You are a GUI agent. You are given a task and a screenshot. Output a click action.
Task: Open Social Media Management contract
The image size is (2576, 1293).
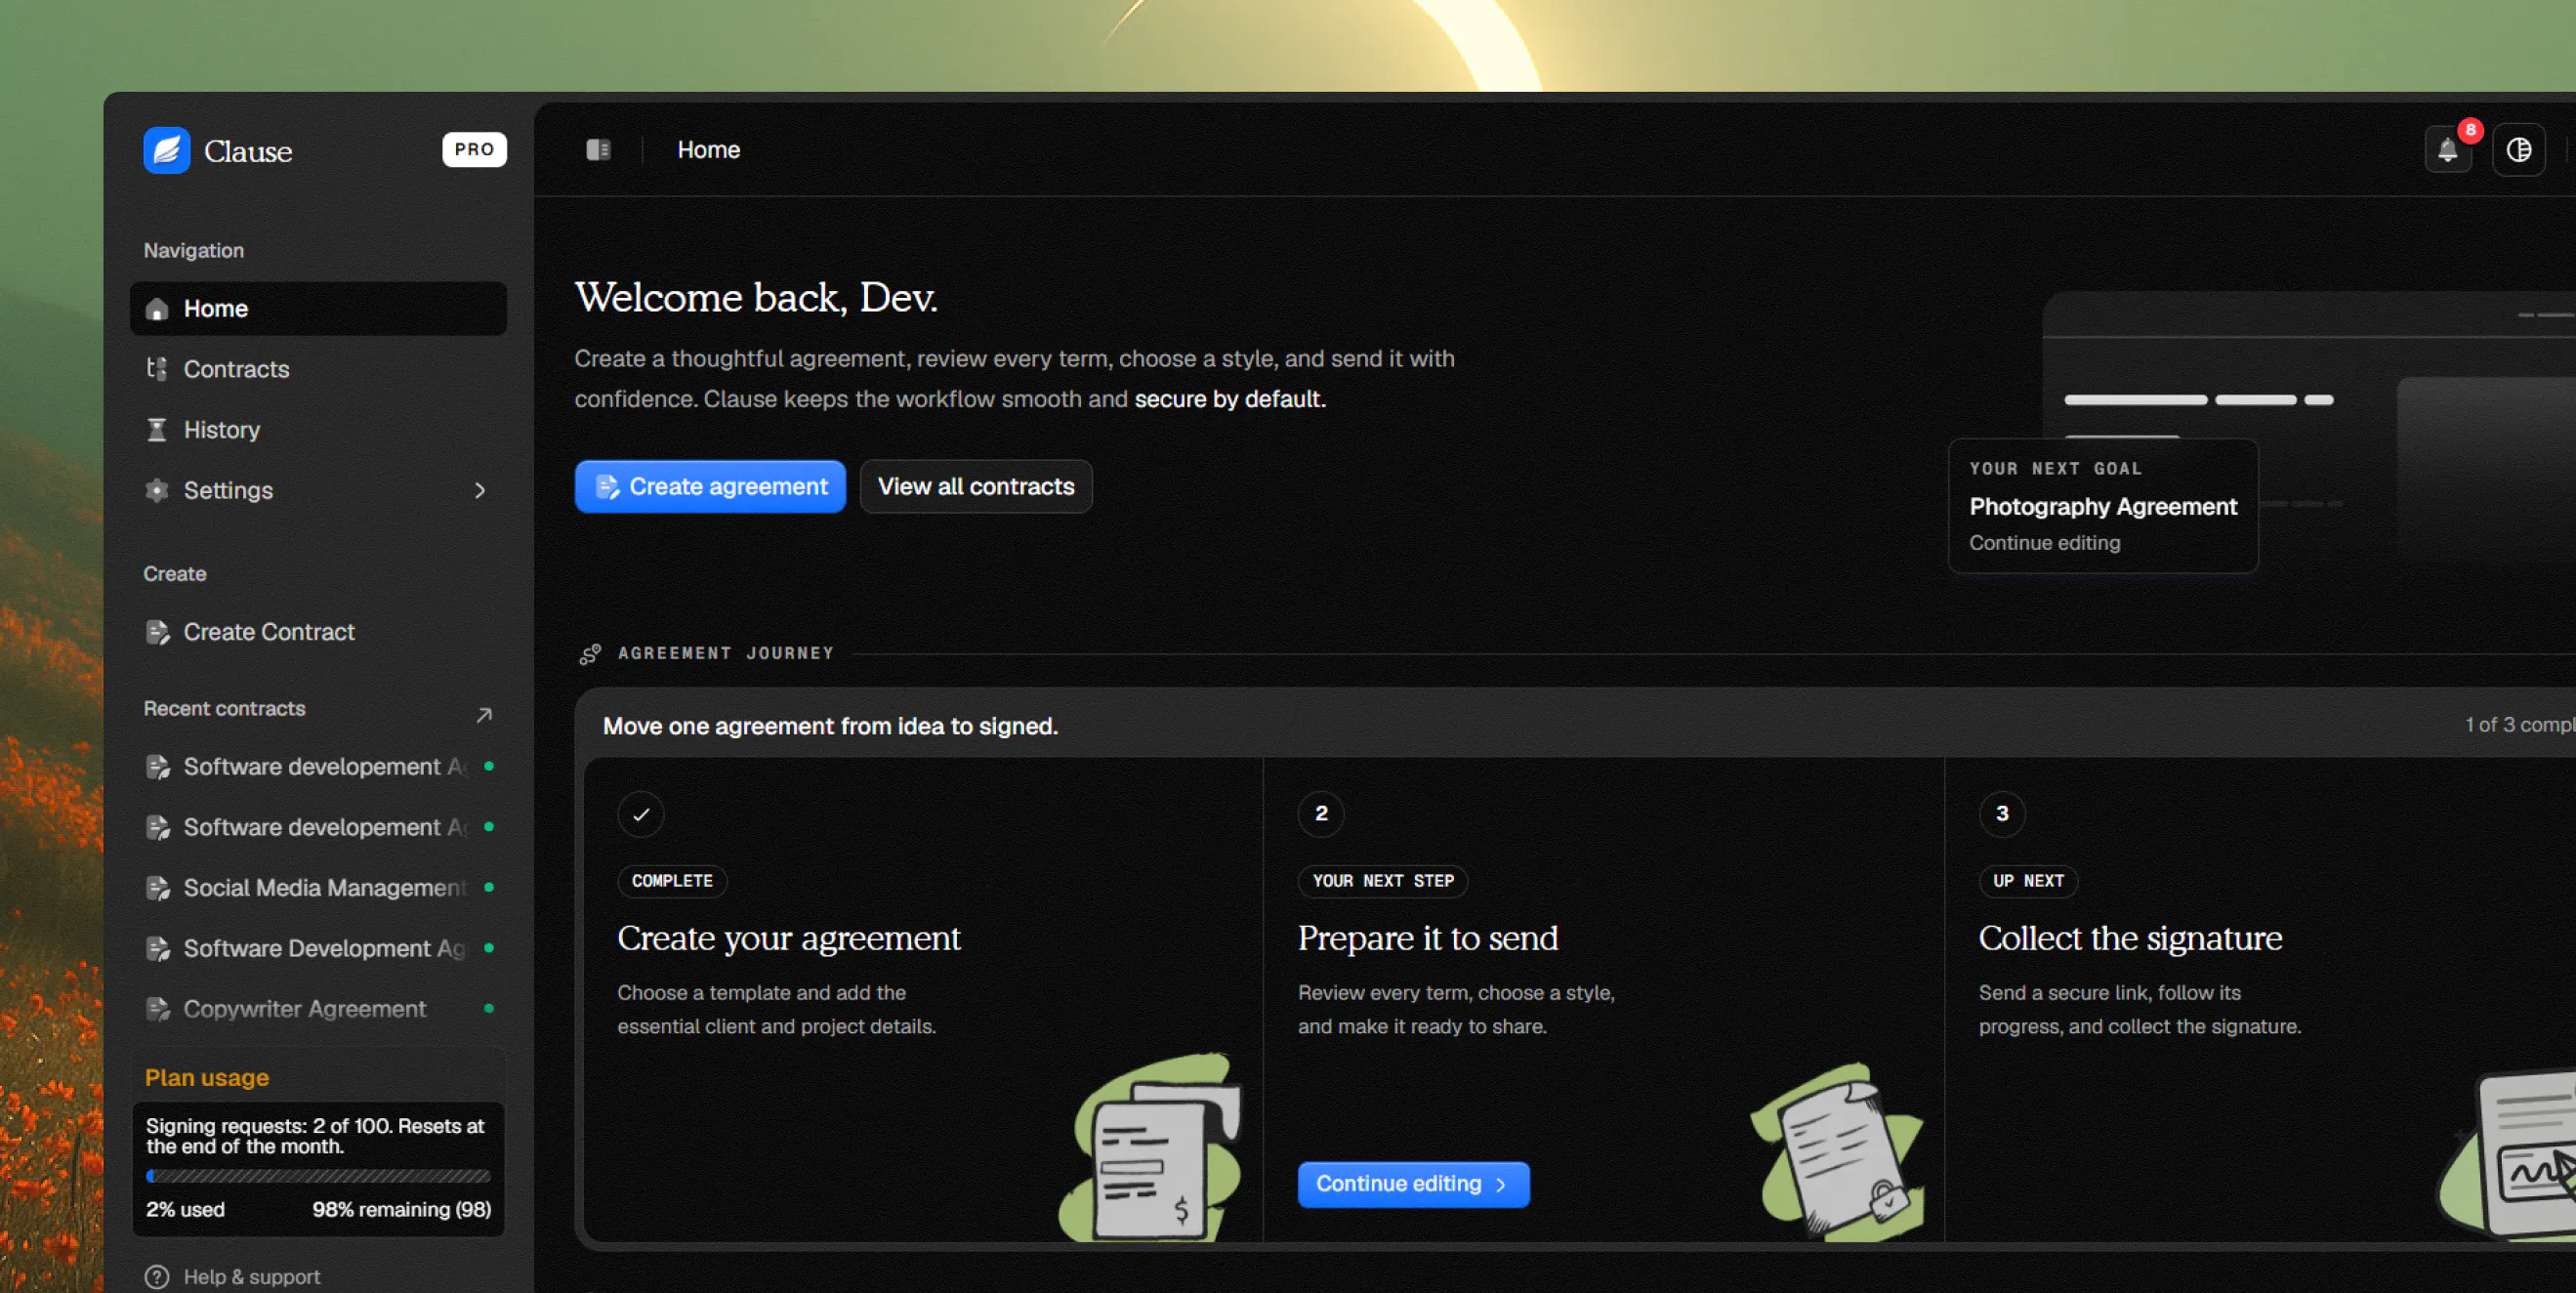pyautogui.click(x=318, y=888)
